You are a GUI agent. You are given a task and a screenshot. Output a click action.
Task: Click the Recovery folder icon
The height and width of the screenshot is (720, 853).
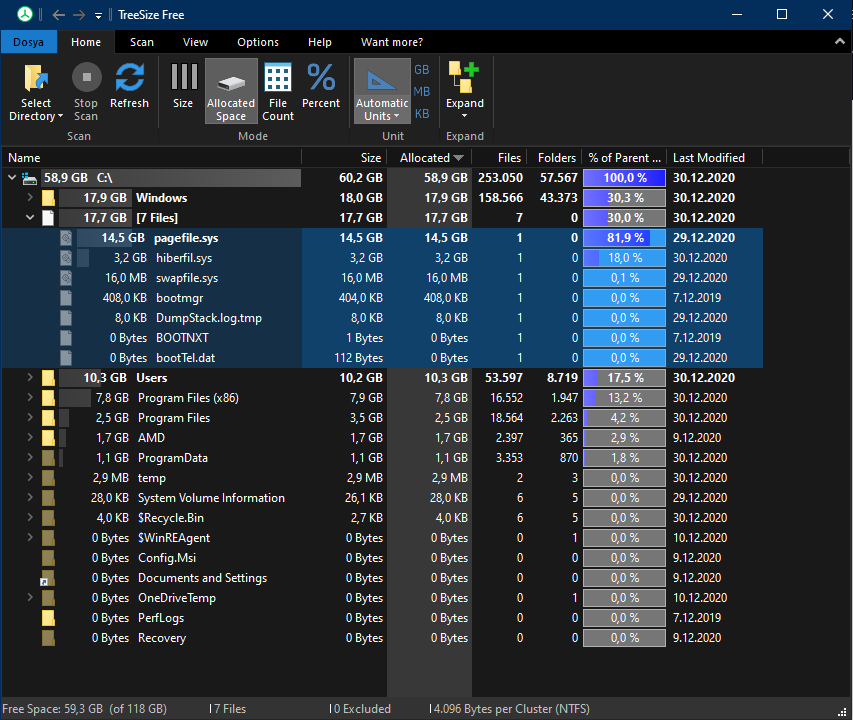click(x=48, y=638)
